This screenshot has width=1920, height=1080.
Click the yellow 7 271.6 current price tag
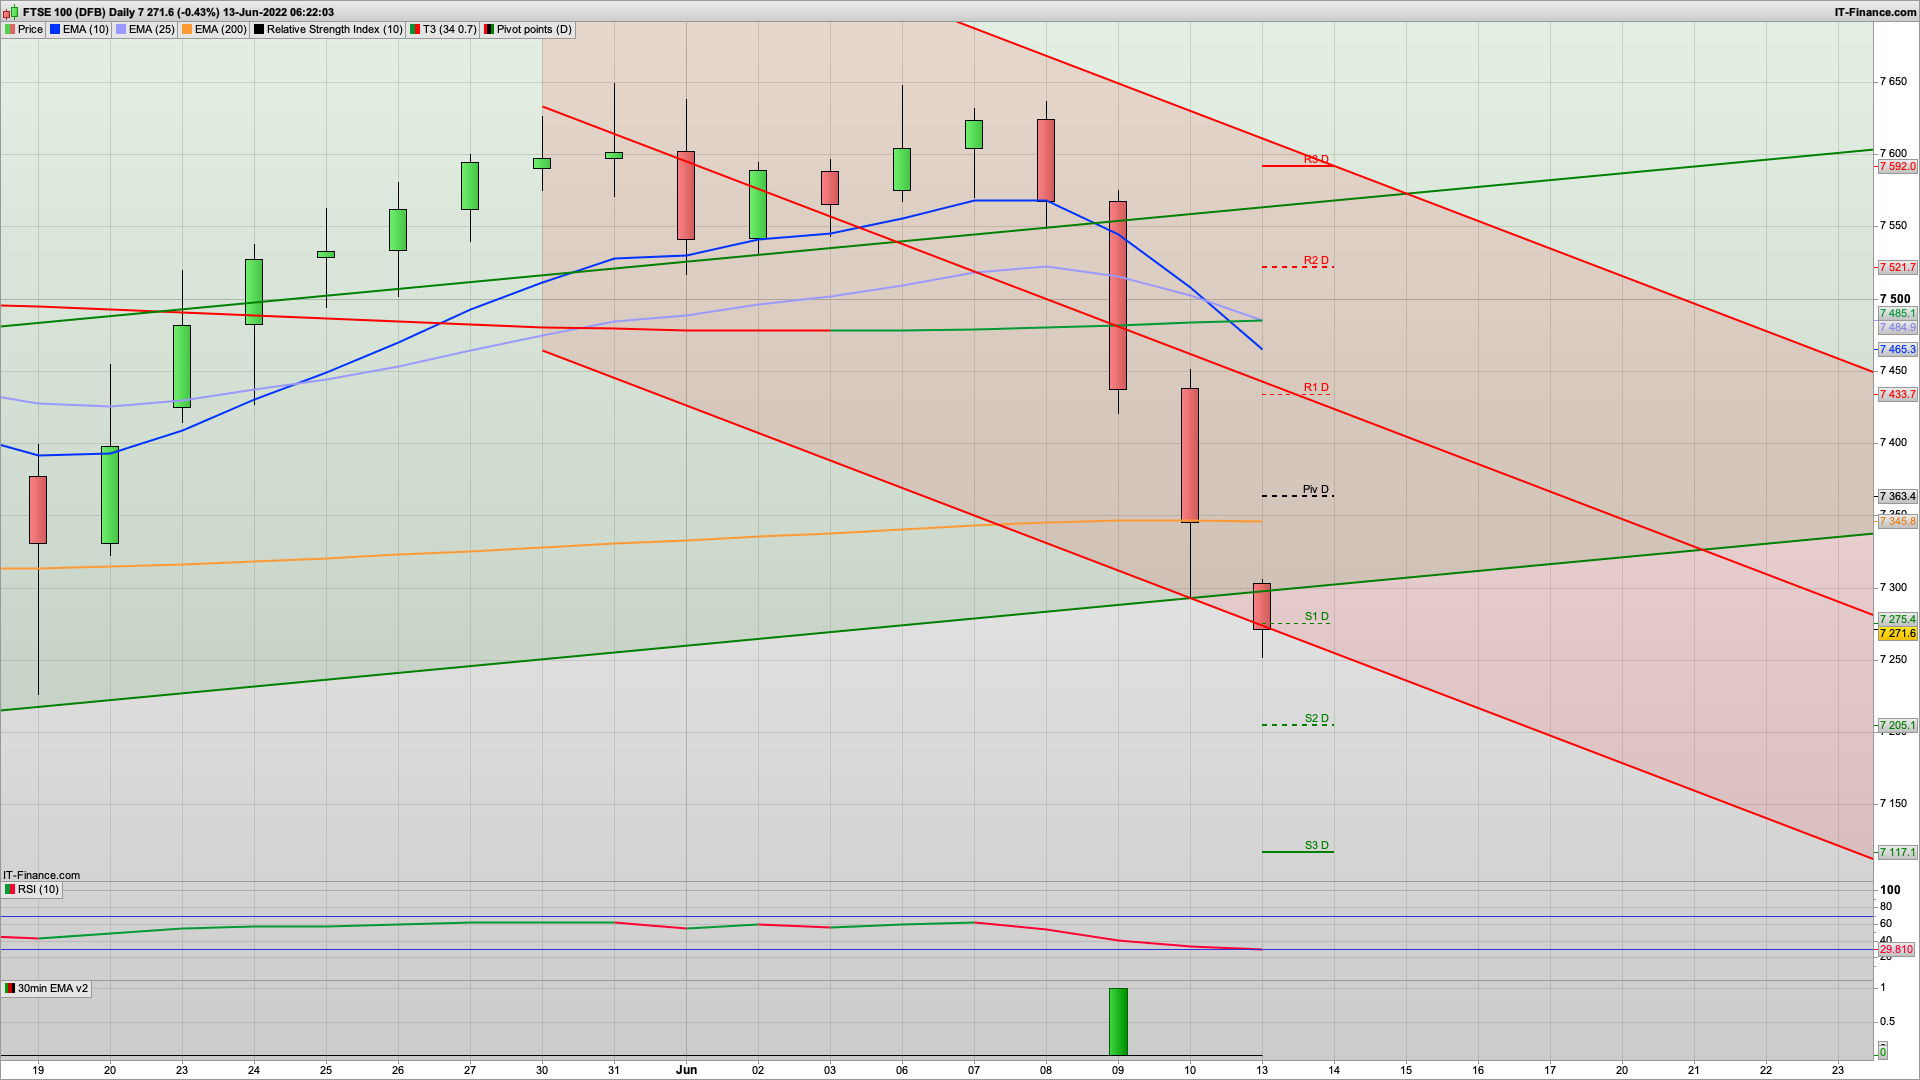pyautogui.click(x=1896, y=633)
